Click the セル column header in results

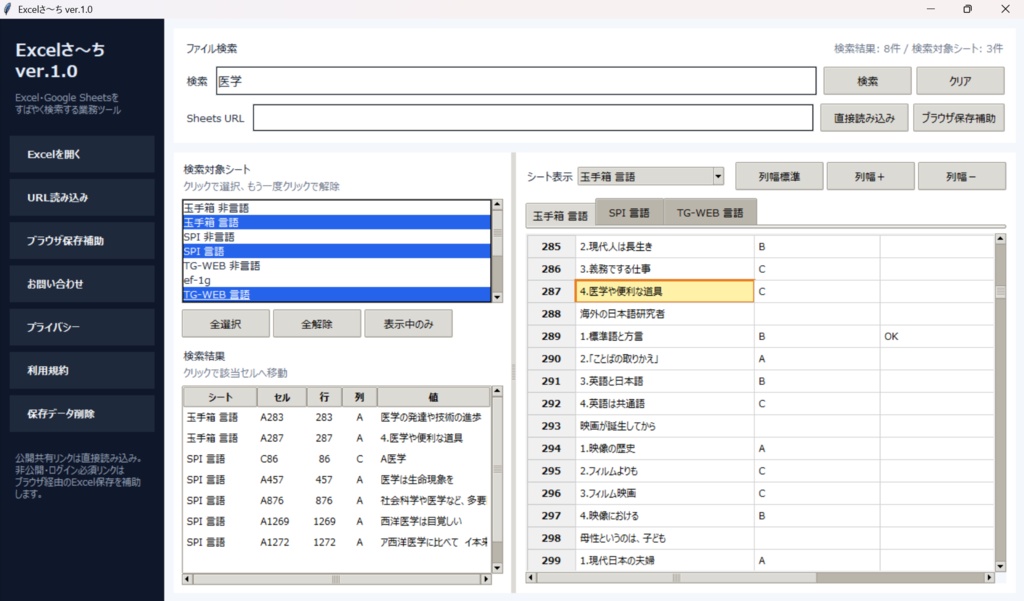pos(282,397)
